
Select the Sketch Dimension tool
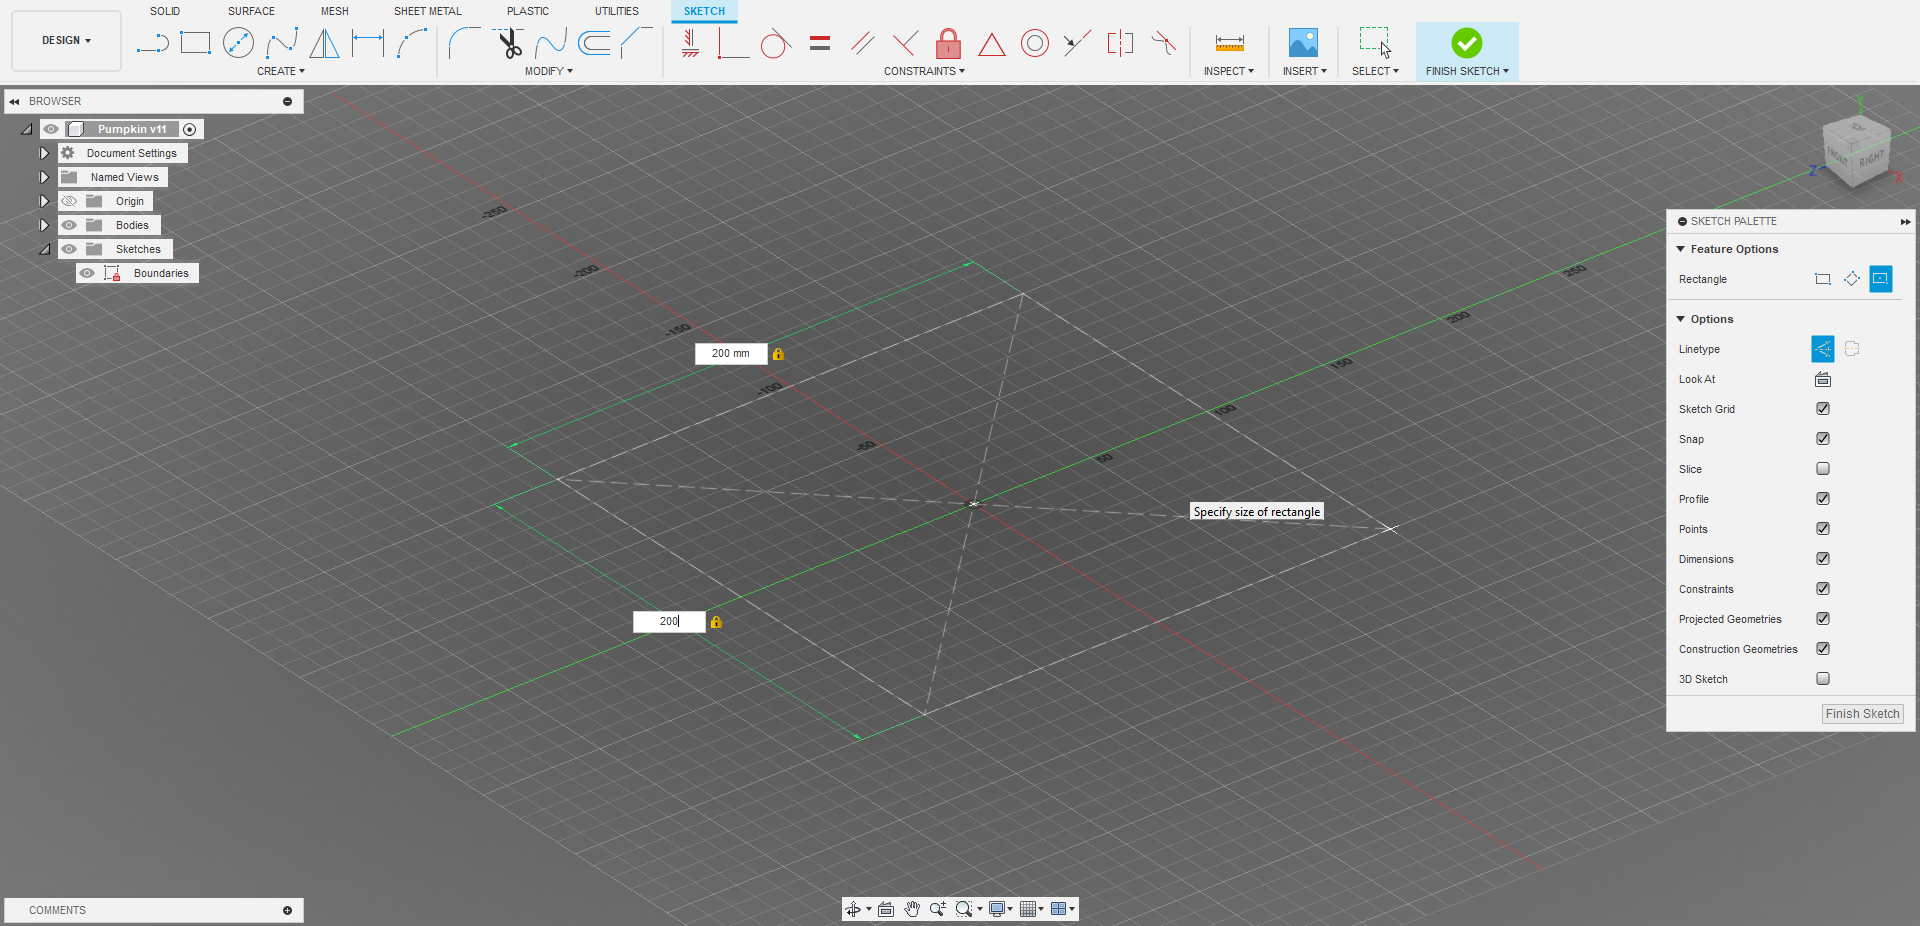tap(368, 43)
